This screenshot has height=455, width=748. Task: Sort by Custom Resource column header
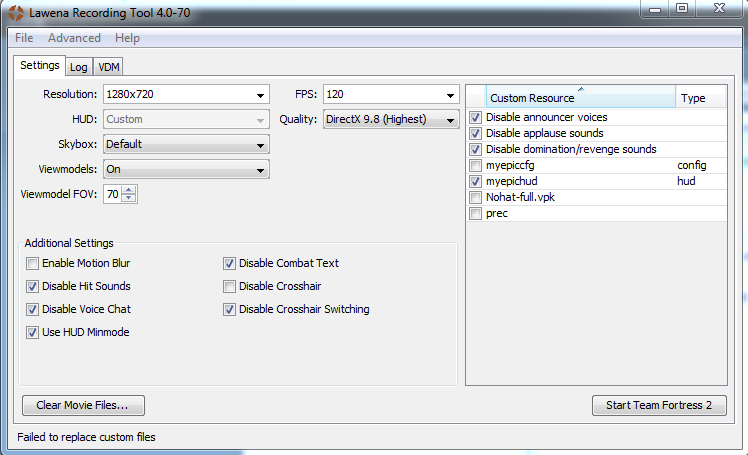click(x=581, y=97)
